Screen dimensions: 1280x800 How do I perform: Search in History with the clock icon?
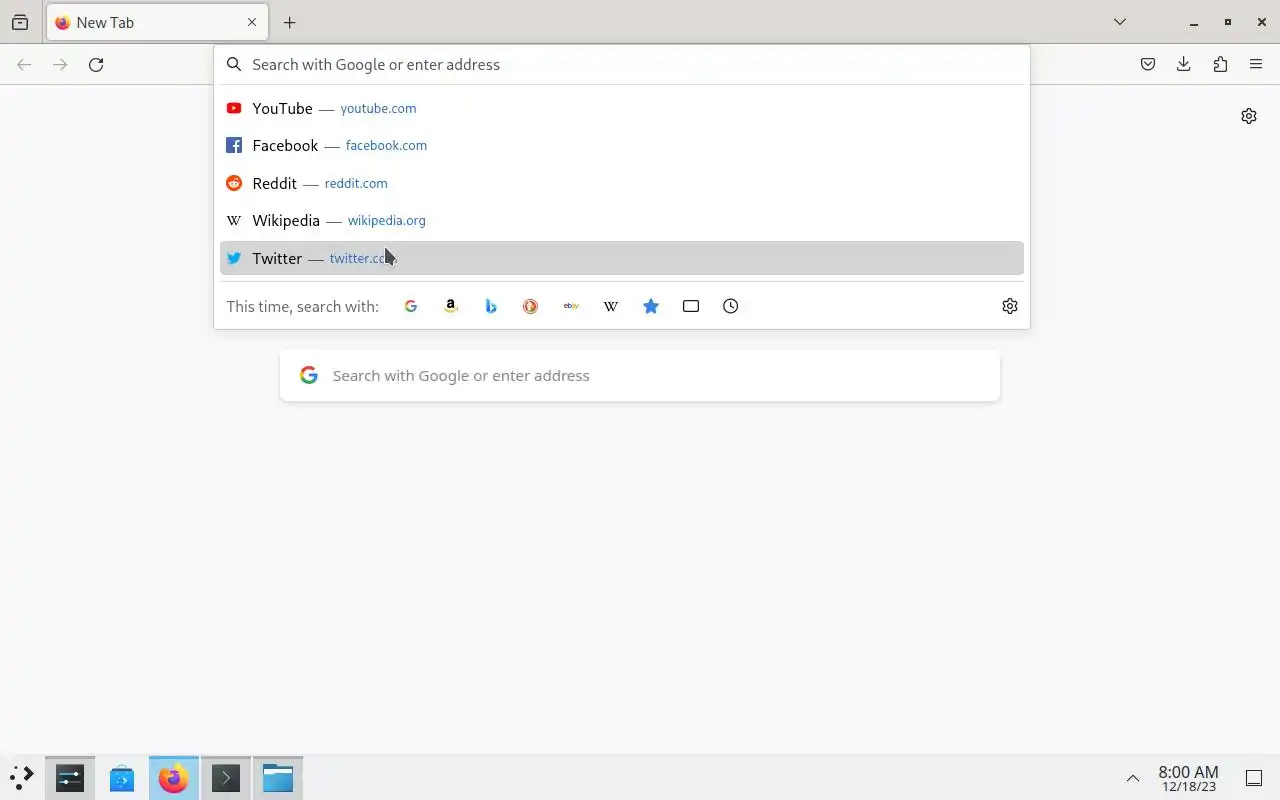pos(731,306)
